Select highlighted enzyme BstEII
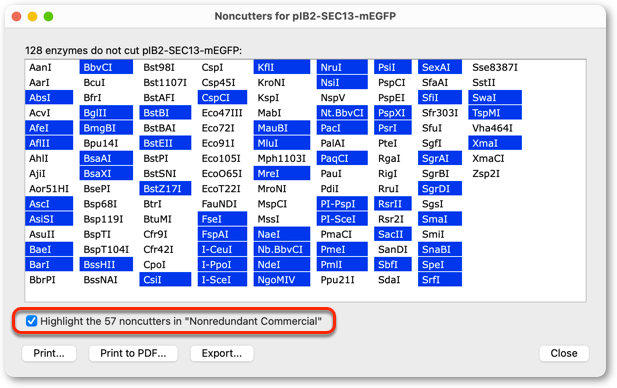This screenshot has height=388, width=617. (x=165, y=143)
